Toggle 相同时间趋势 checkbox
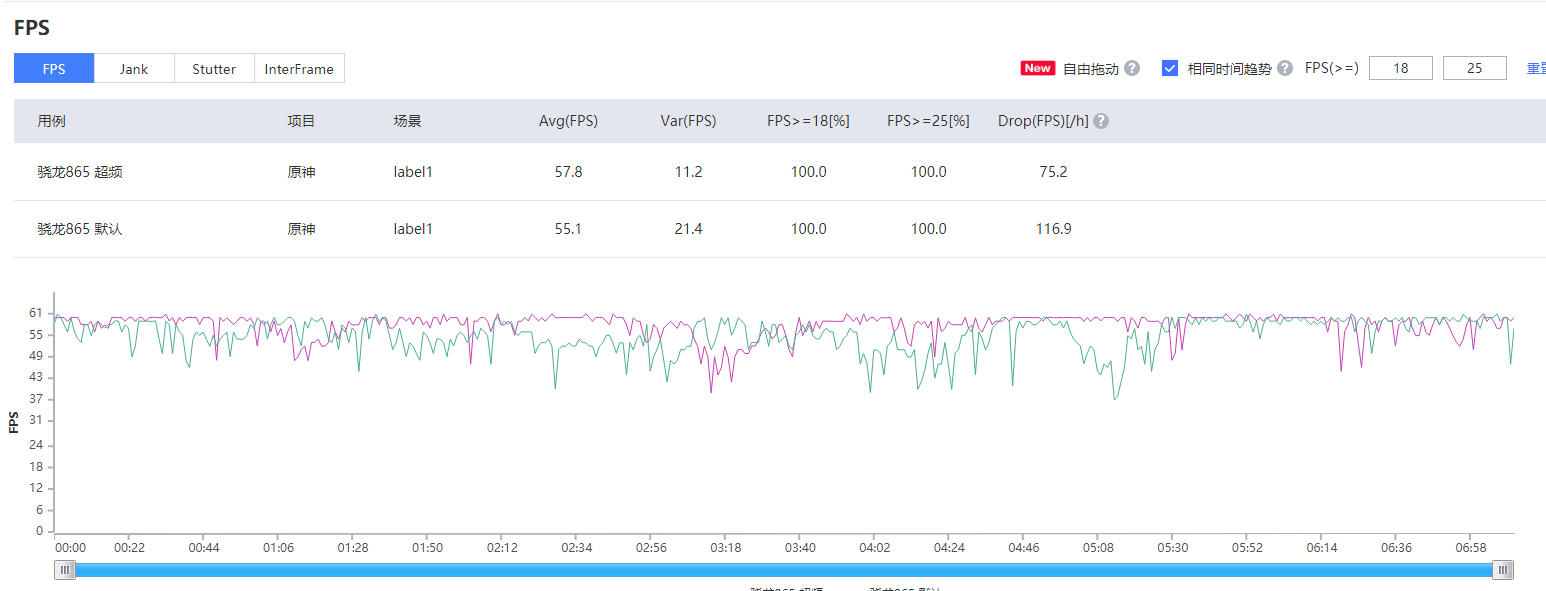The image size is (1546, 591). pos(1170,69)
